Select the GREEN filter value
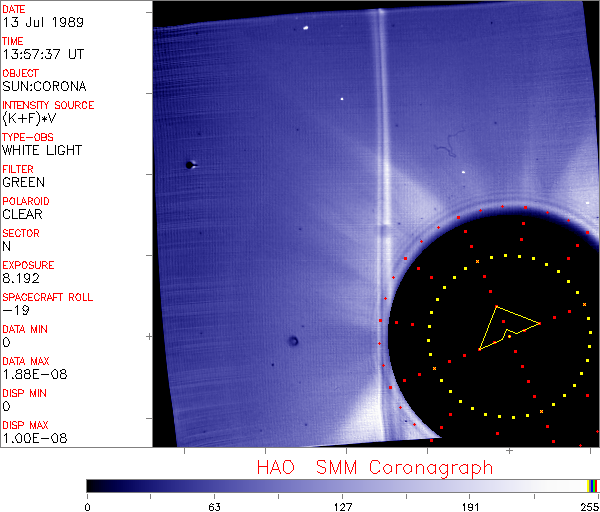600x512 pixels. tap(24, 183)
